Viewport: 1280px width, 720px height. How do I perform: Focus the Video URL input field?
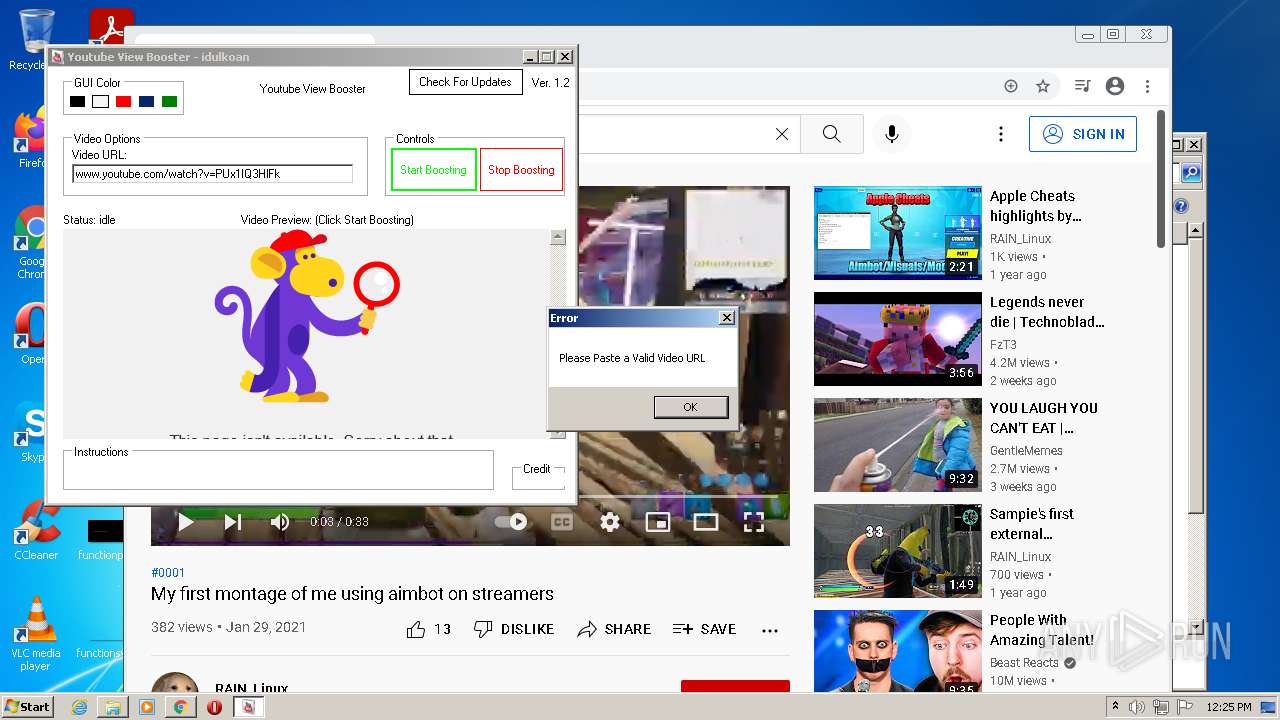(x=212, y=174)
